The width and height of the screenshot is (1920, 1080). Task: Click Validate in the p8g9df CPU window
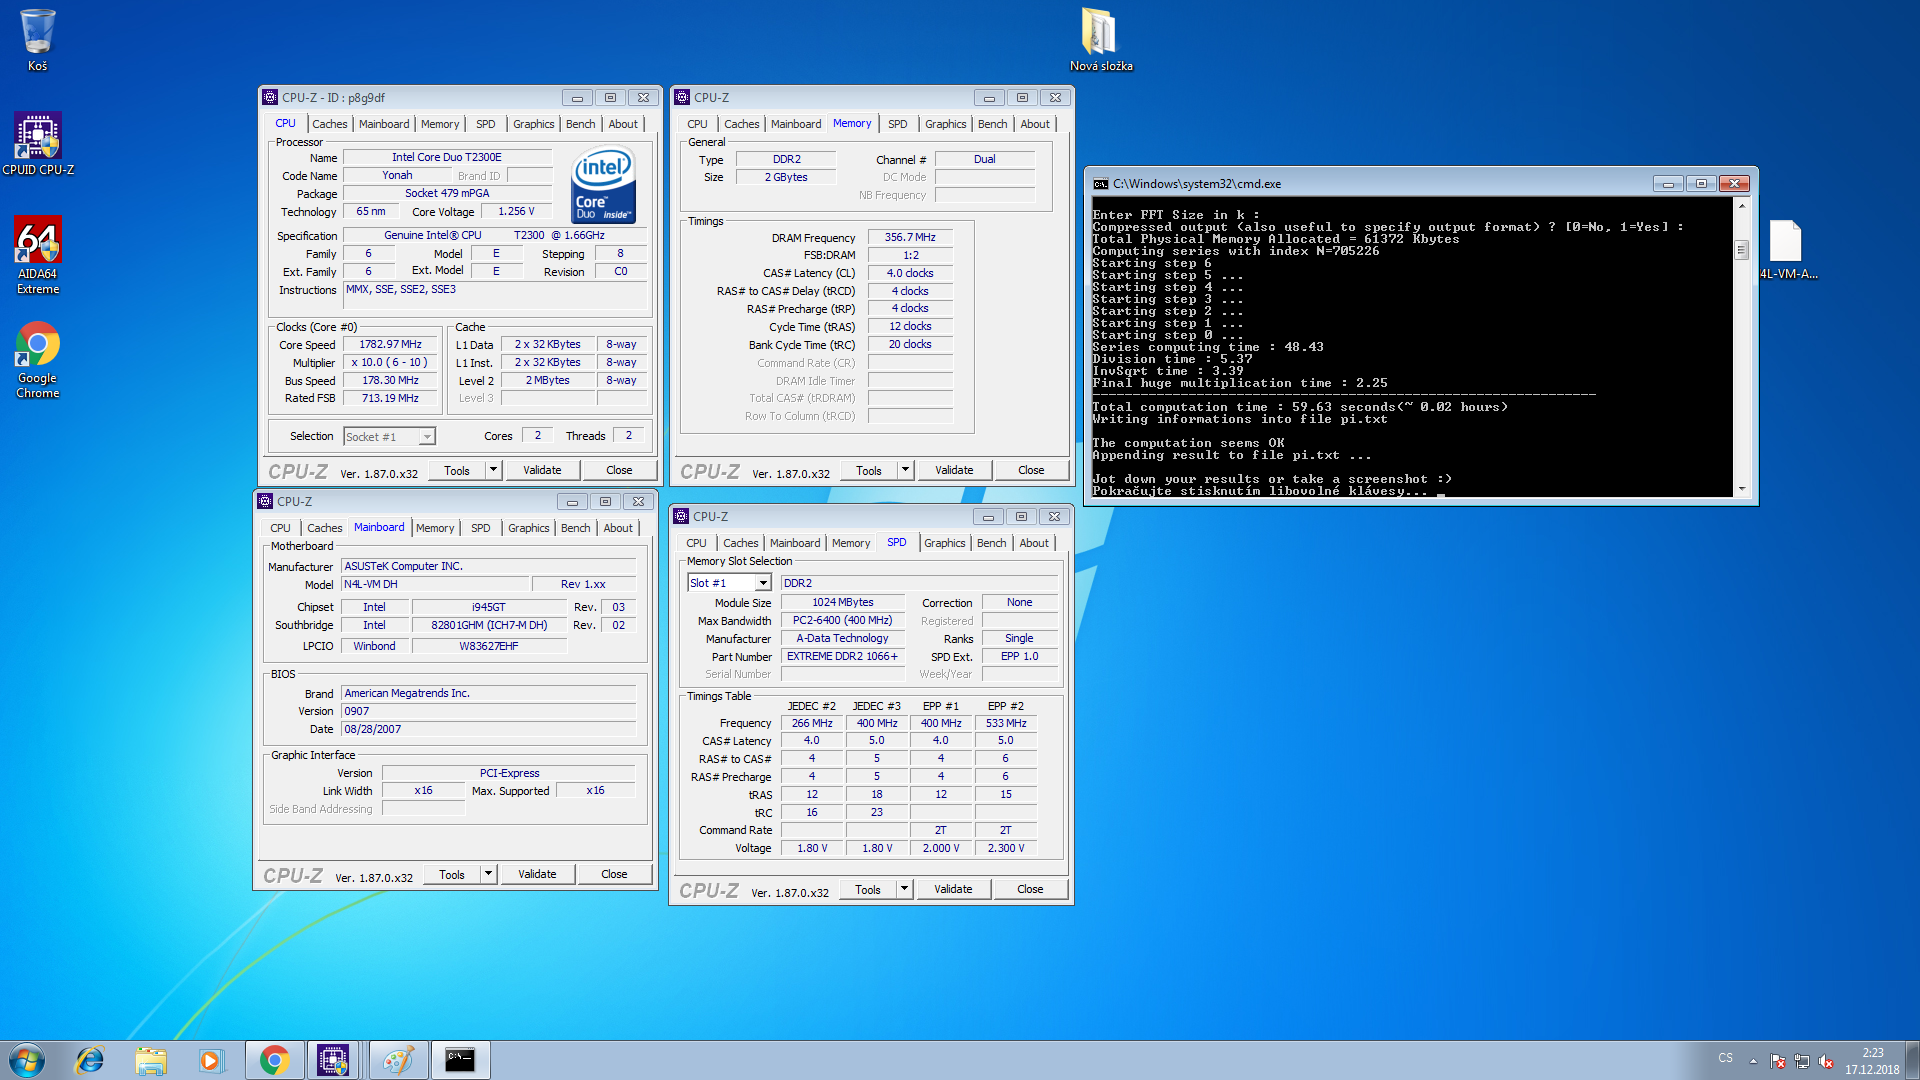click(x=542, y=470)
